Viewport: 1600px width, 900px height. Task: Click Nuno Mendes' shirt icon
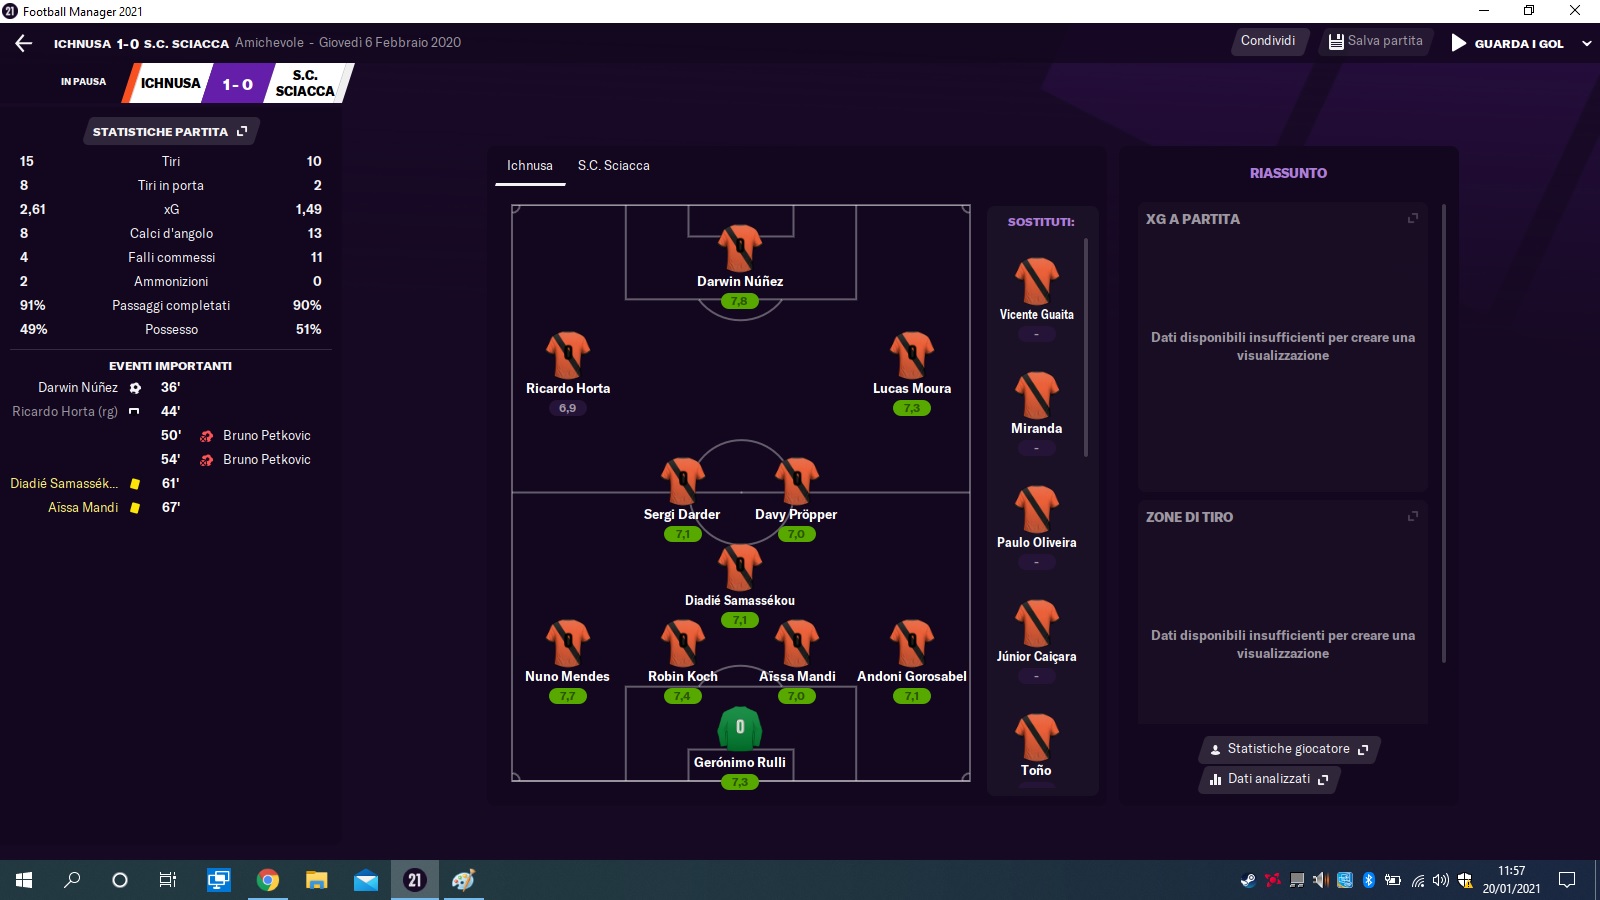[568, 643]
